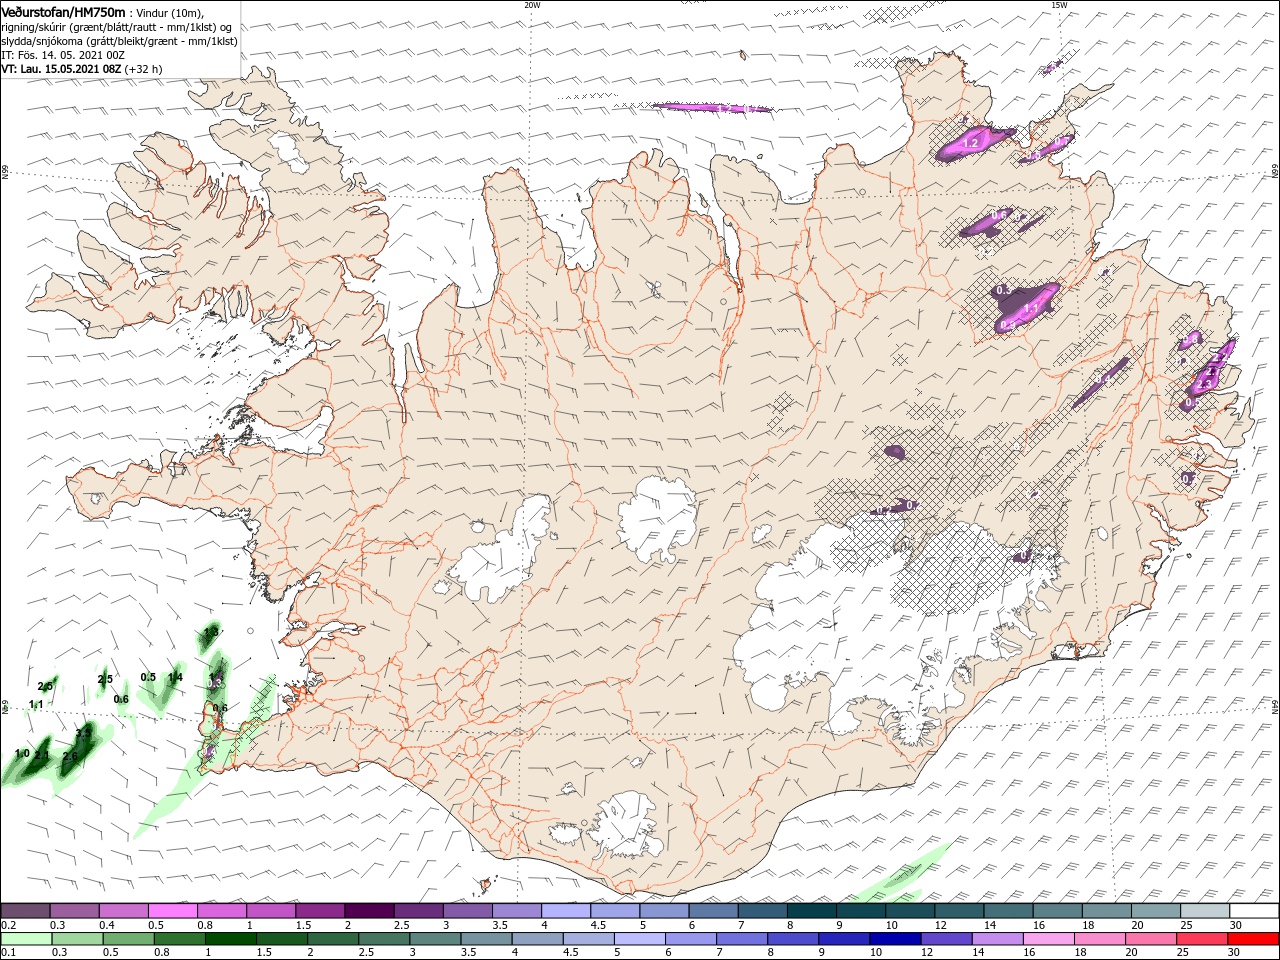Screen dimensions: 1280x960
Task: Click the light green rain band off southeast coast
Action: 905,873
